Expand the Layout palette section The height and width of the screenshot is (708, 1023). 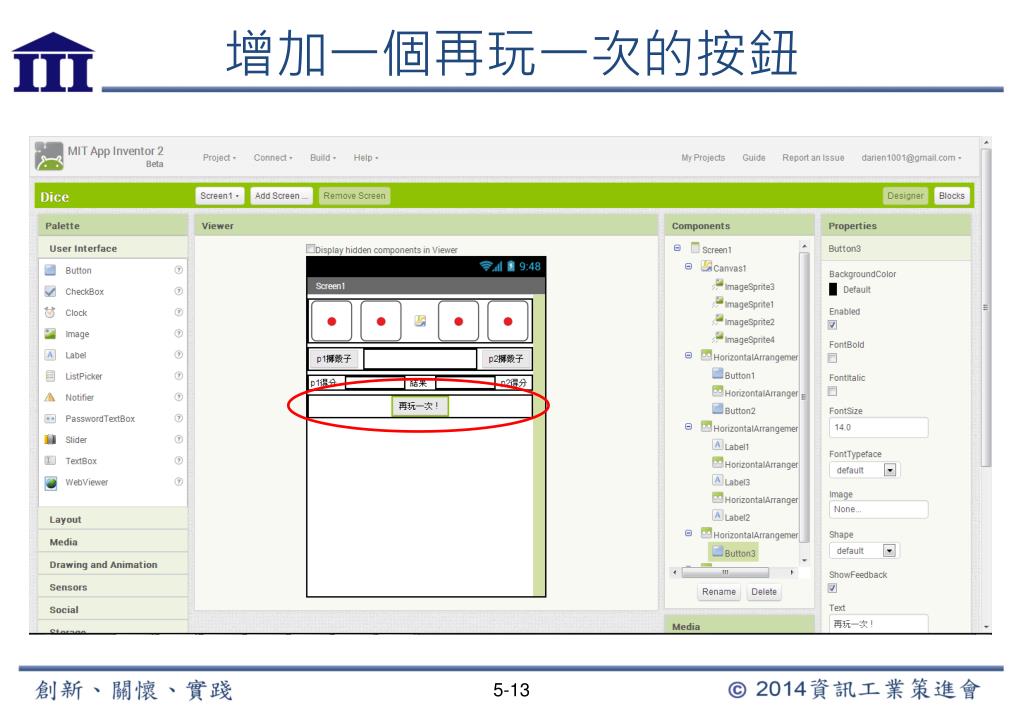point(113,519)
